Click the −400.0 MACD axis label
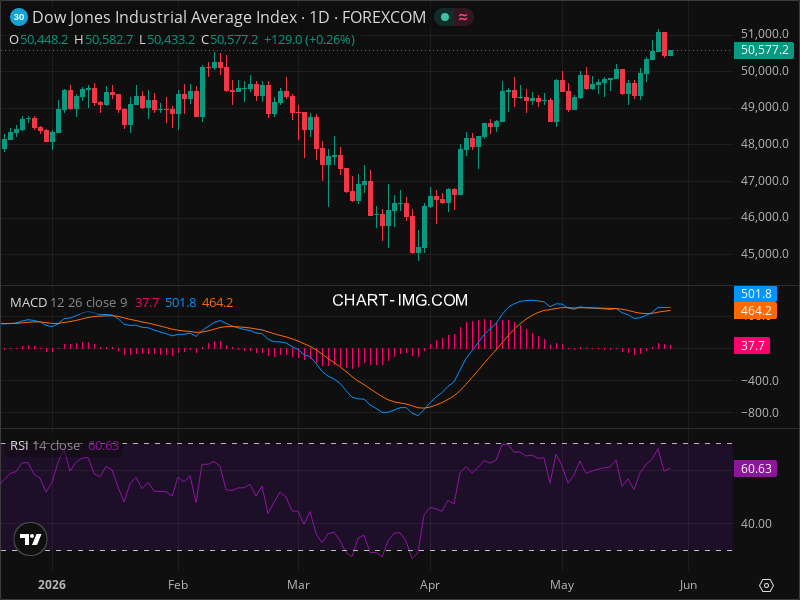800x600 pixels. click(759, 381)
